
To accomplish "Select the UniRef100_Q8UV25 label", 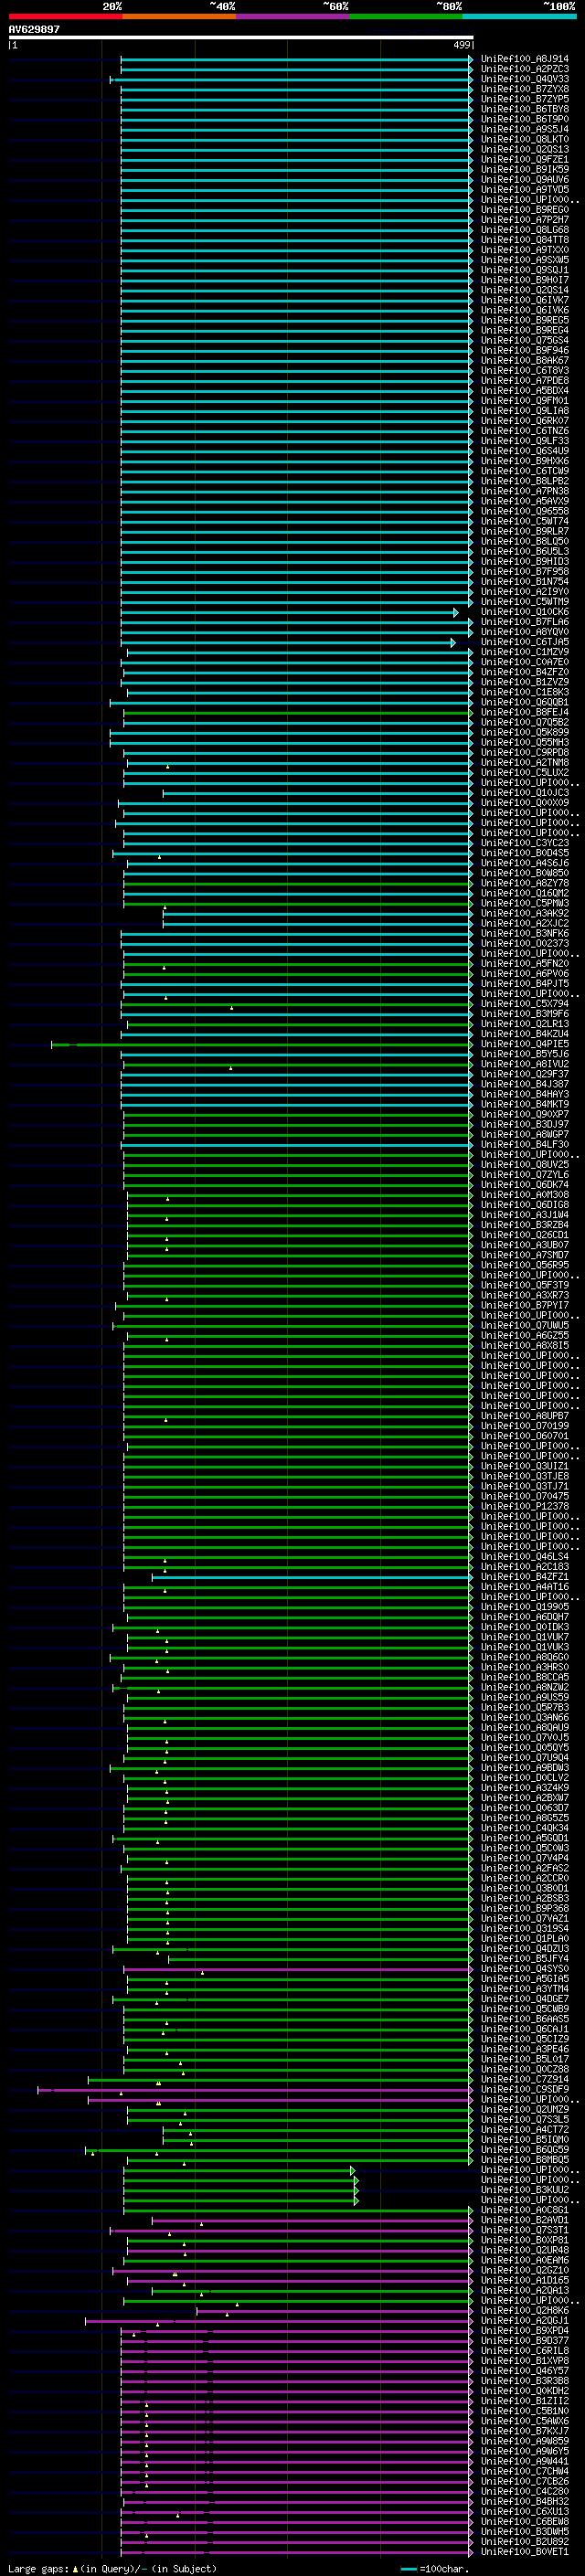I will click(524, 1164).
